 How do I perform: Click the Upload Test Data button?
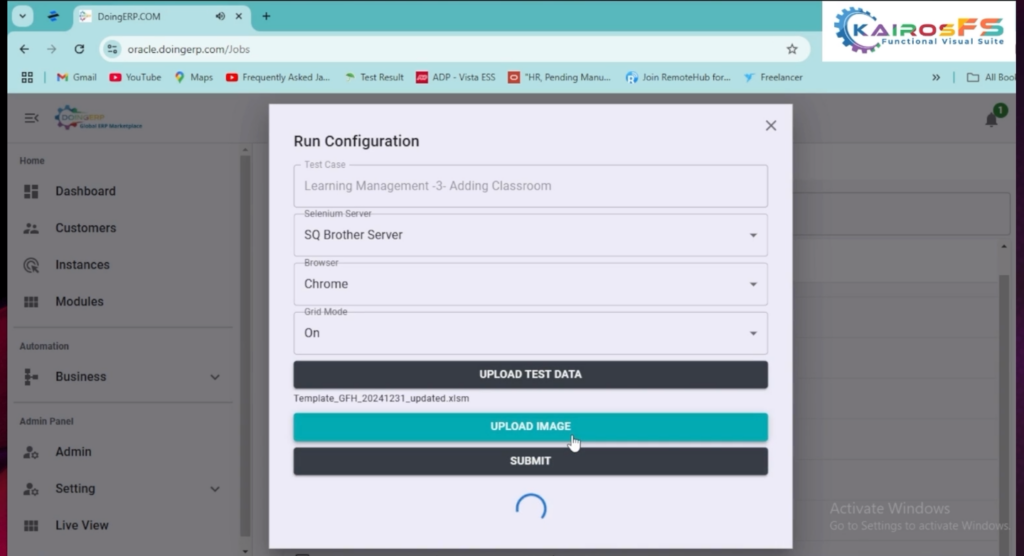click(x=530, y=374)
